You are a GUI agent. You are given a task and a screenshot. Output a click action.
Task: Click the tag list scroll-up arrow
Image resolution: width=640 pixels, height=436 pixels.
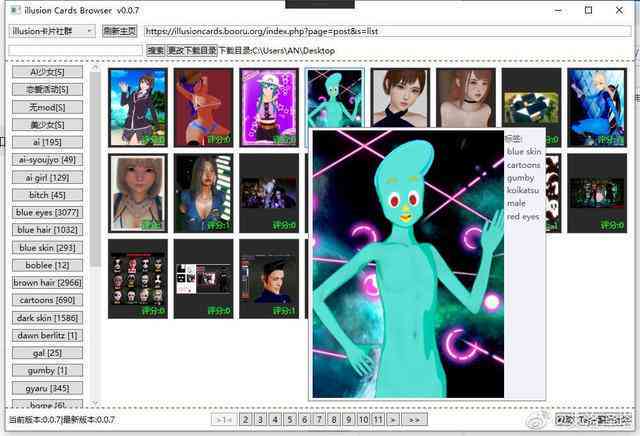pos(95,67)
